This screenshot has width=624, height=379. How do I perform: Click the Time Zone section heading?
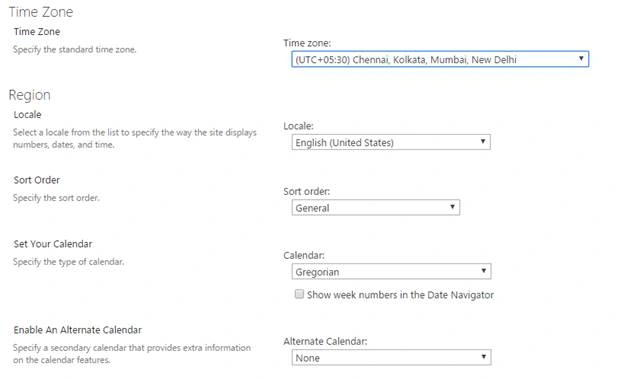[41, 12]
